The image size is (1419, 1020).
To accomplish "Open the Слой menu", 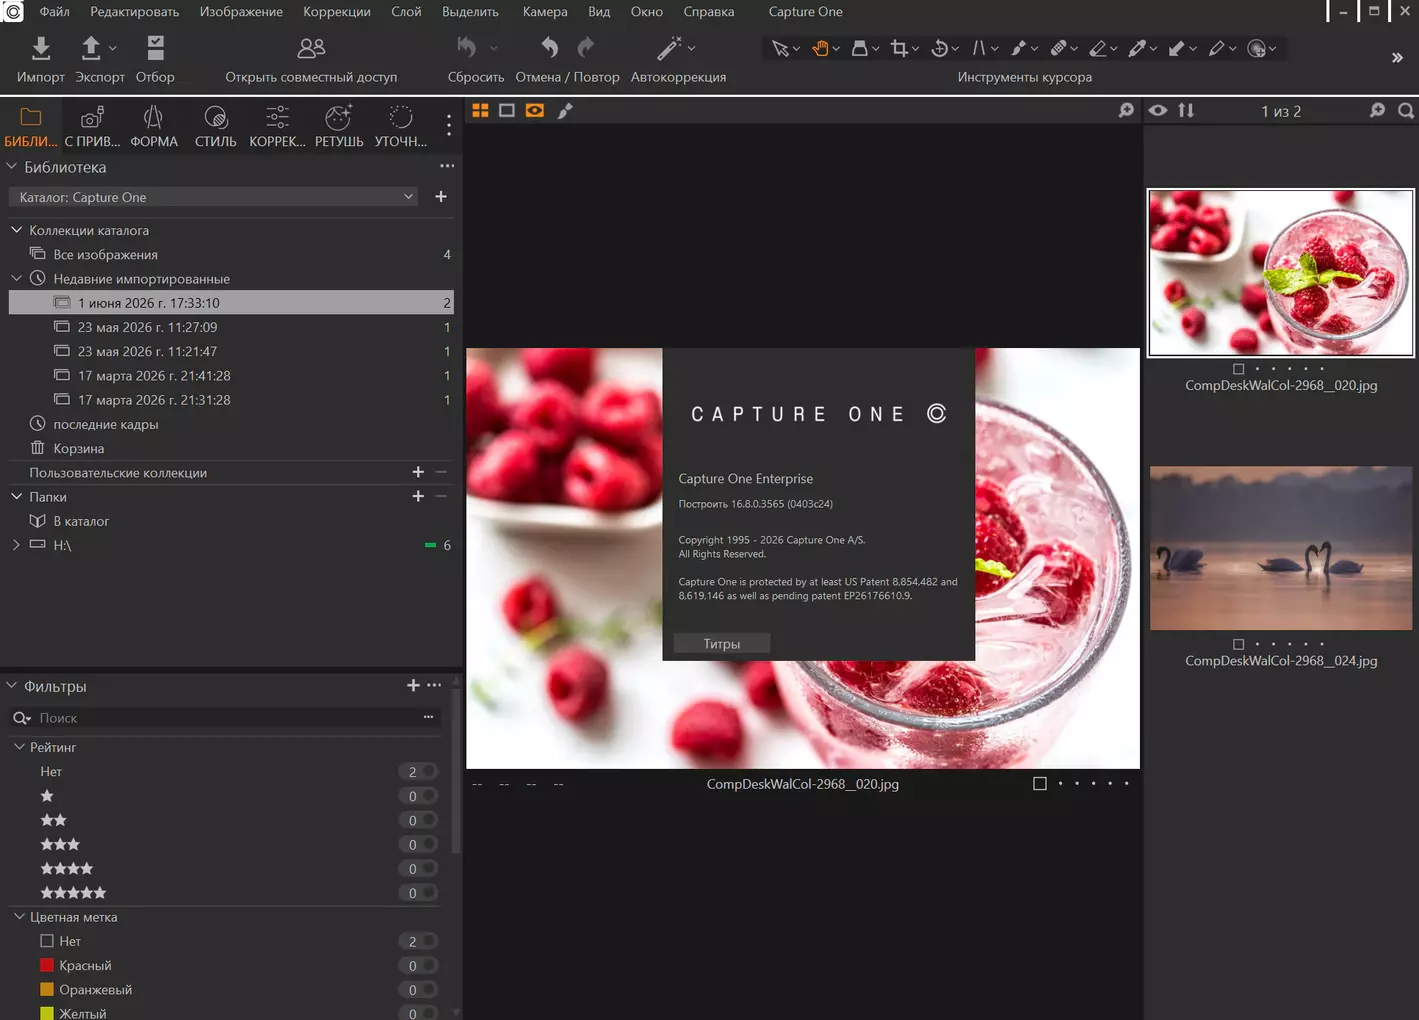I will [406, 12].
